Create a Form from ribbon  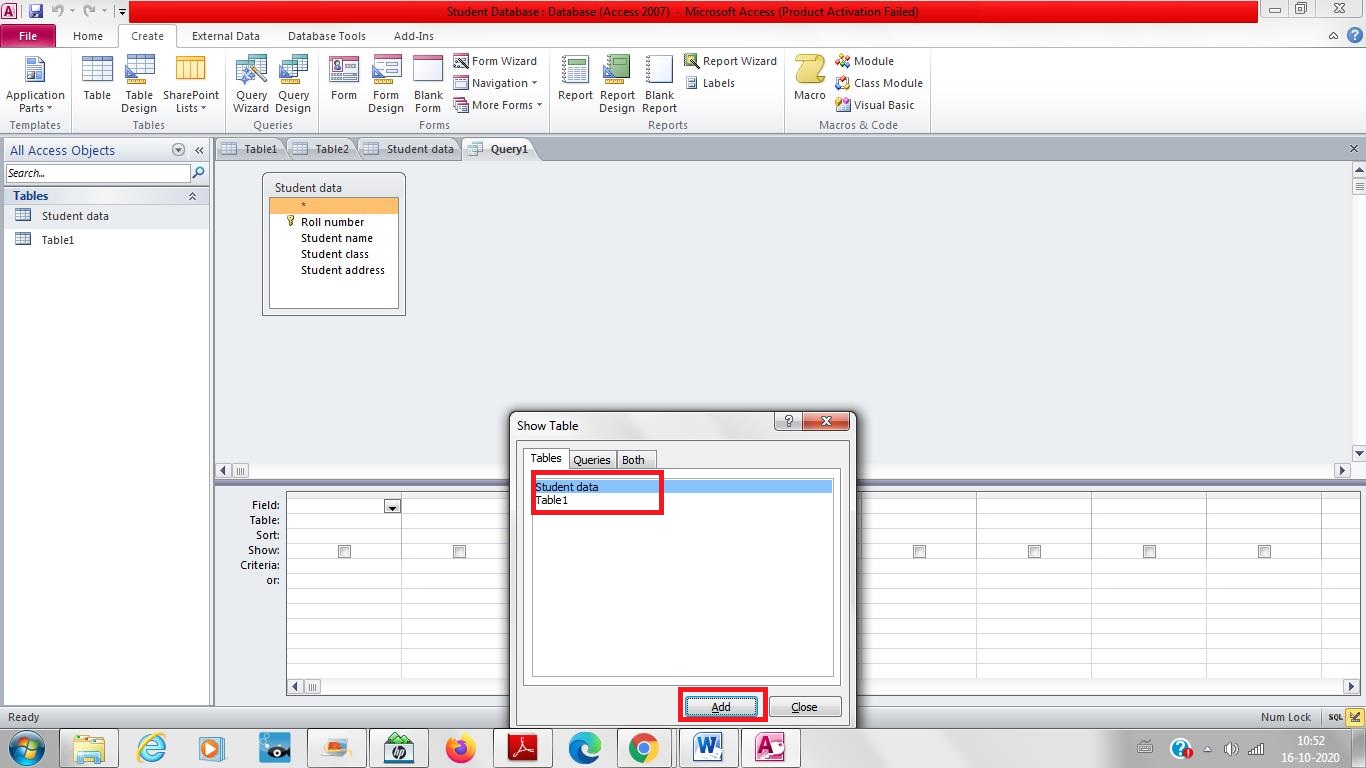coord(344,80)
